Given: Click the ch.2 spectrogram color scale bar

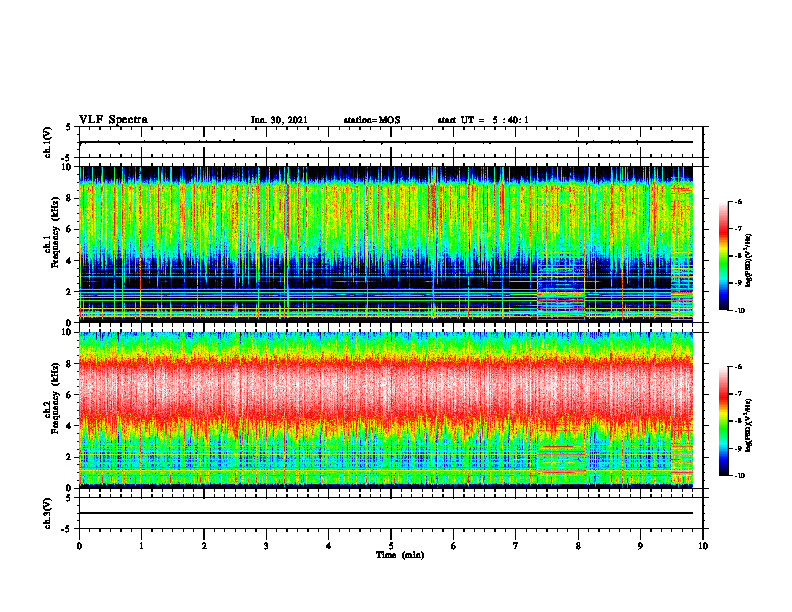Looking at the screenshot, I should coord(724,421).
